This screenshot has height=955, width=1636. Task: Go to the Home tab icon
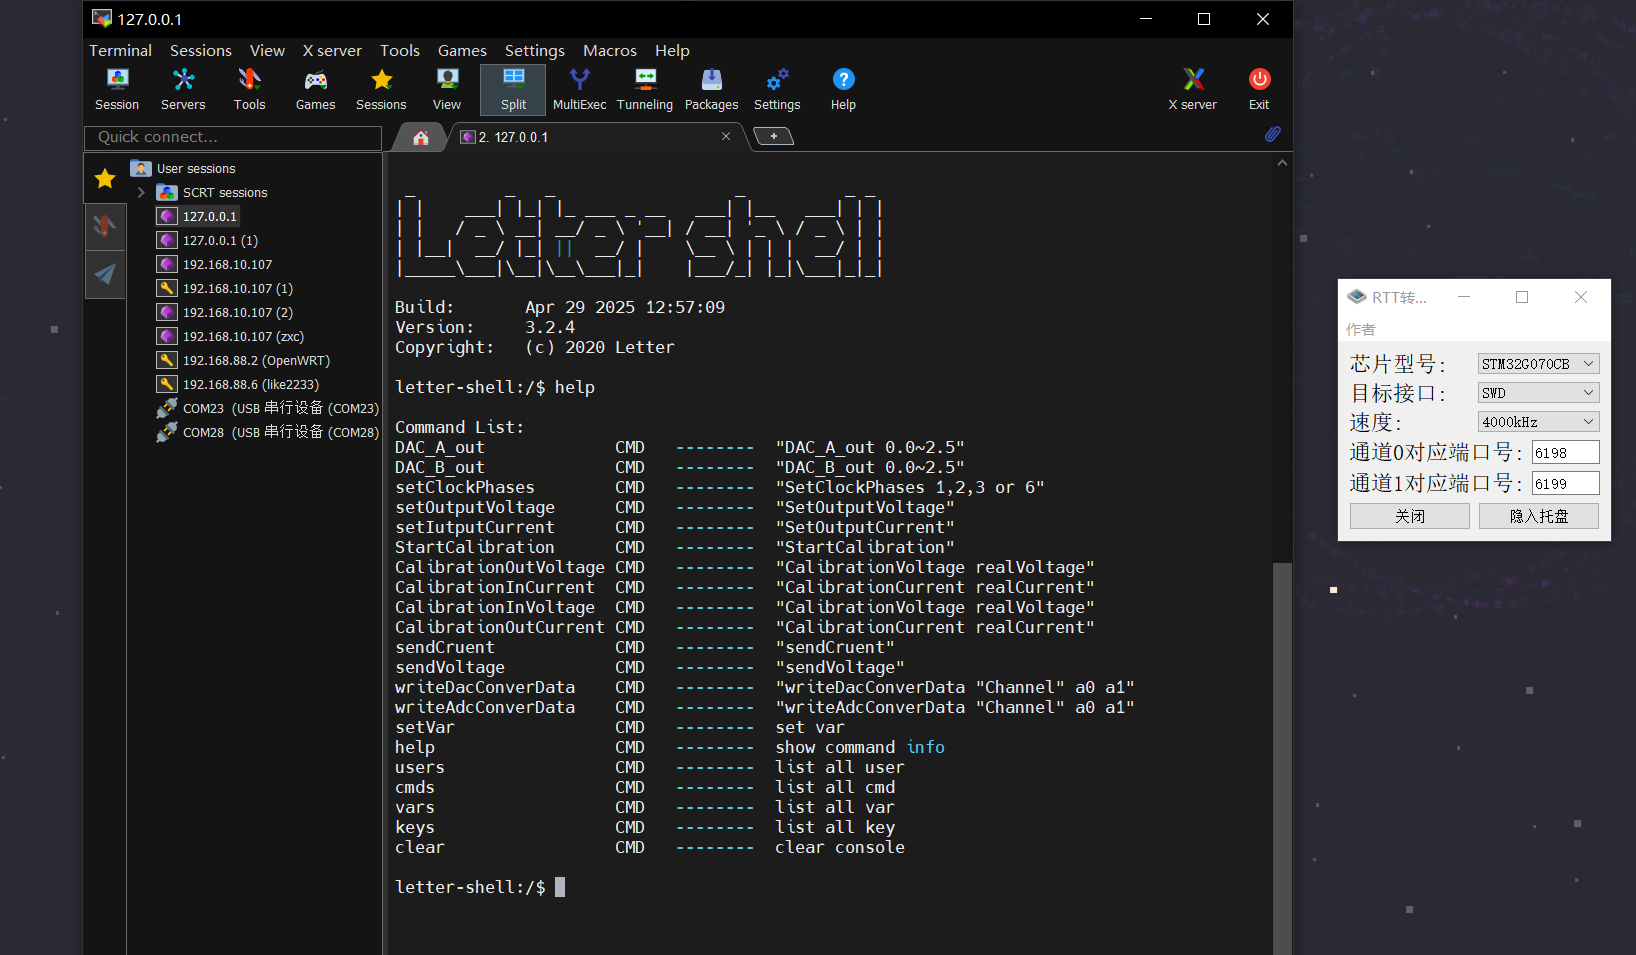tap(421, 138)
